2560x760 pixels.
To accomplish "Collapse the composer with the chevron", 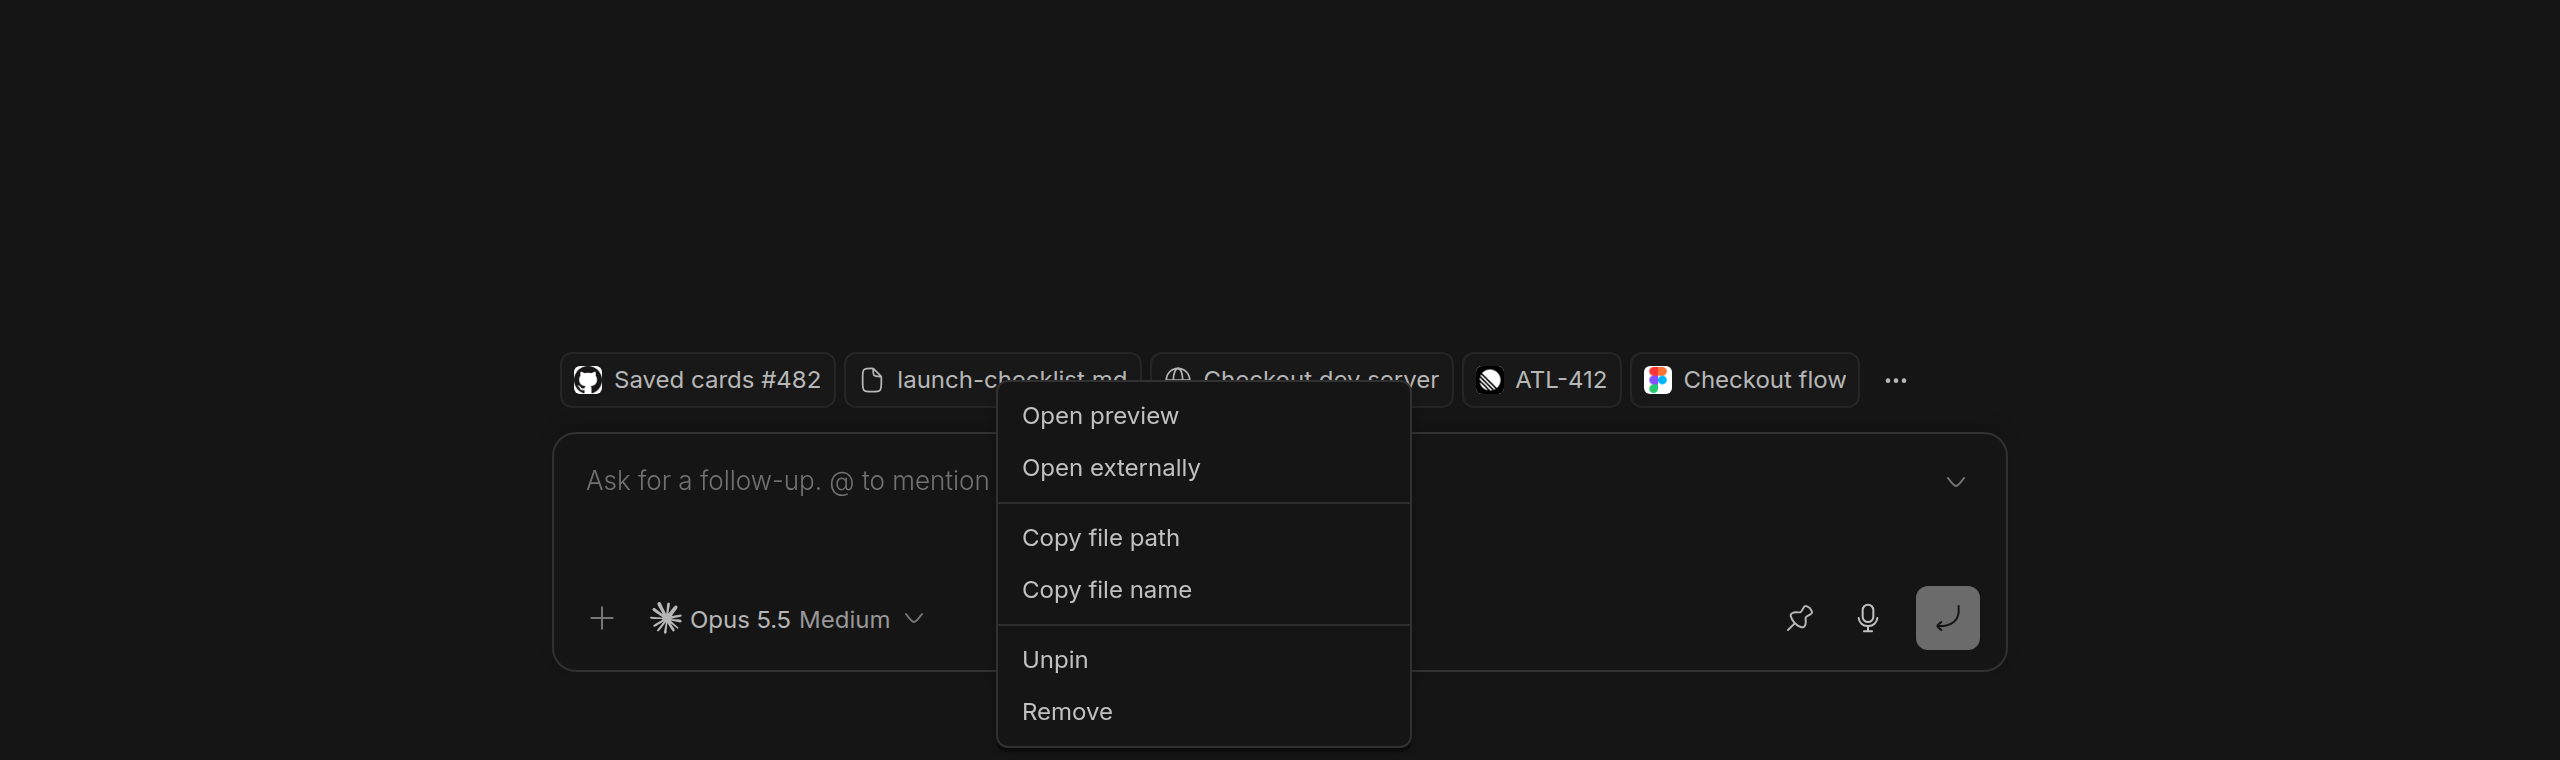I will pos(1956,482).
